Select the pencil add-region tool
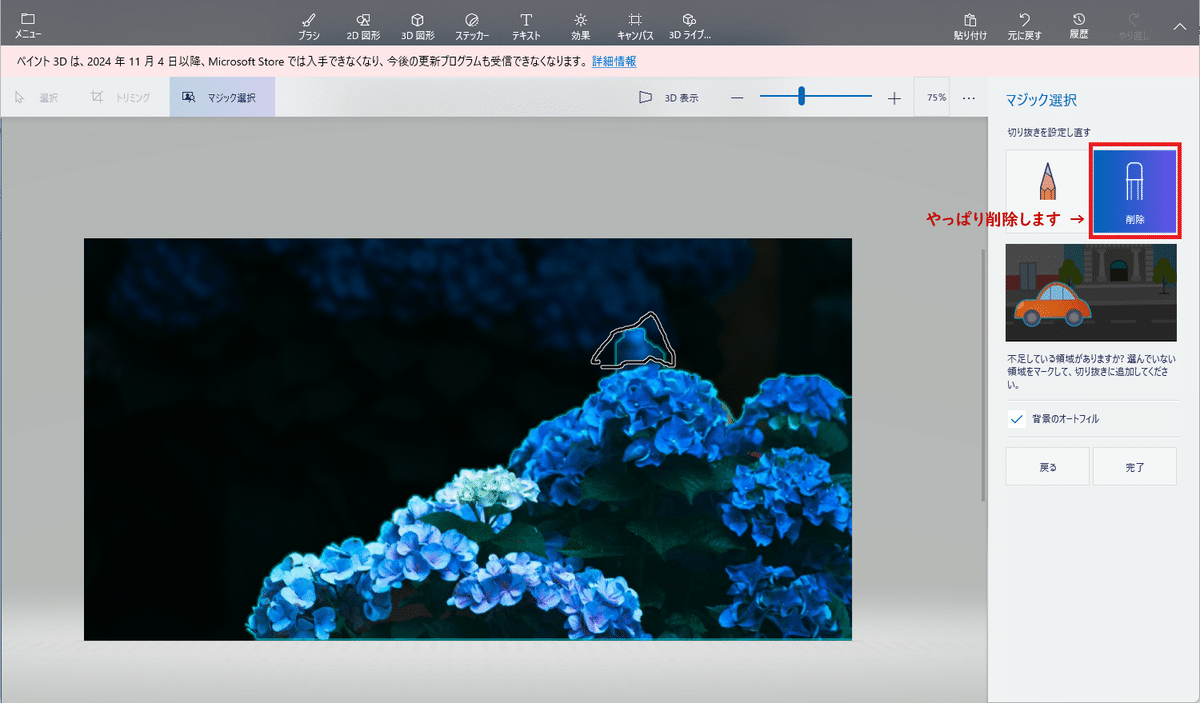This screenshot has width=1200, height=703. click(1047, 192)
